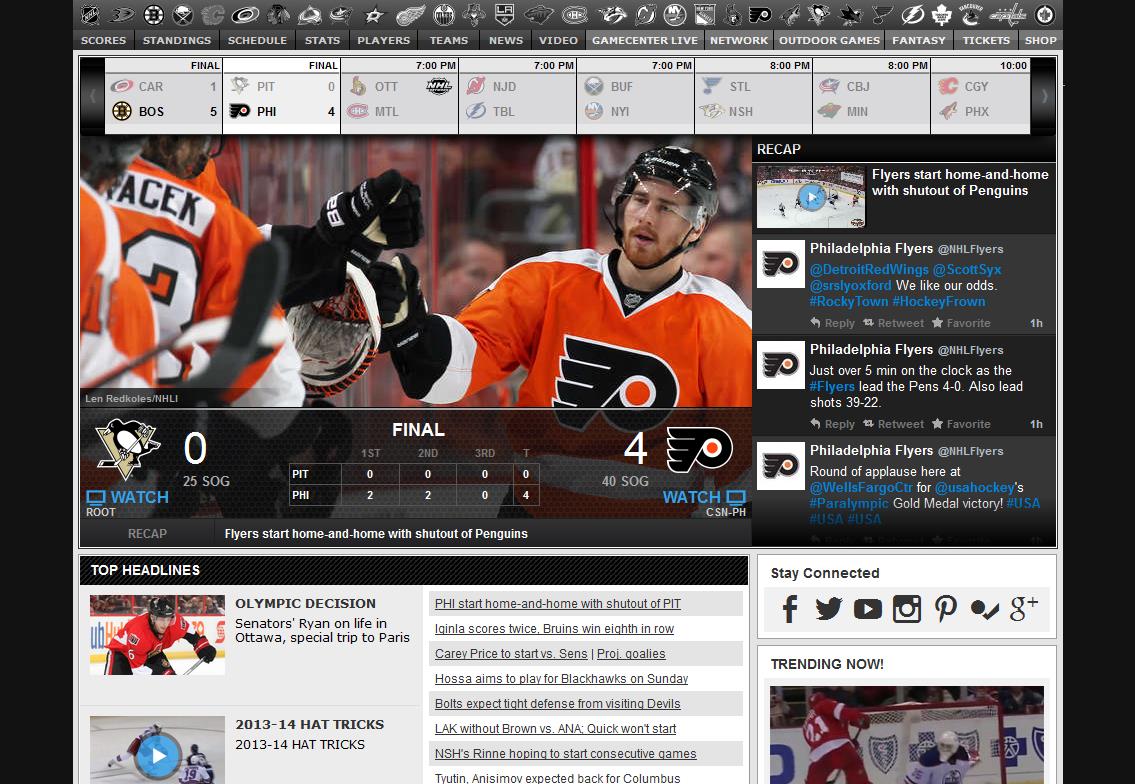Open the Anaheim Ducks team logo
The image size is (1135, 784).
point(121,14)
